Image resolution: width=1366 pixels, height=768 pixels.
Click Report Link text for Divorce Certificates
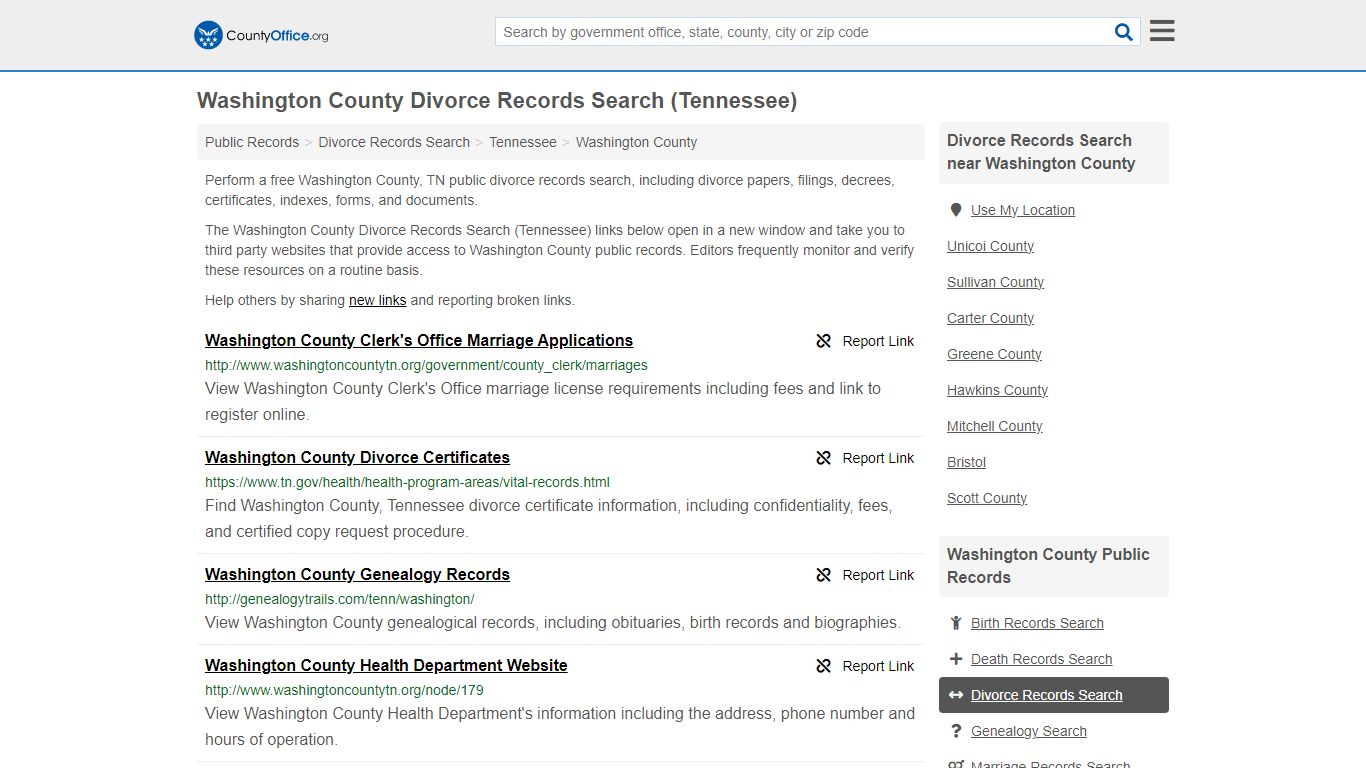[878, 458]
